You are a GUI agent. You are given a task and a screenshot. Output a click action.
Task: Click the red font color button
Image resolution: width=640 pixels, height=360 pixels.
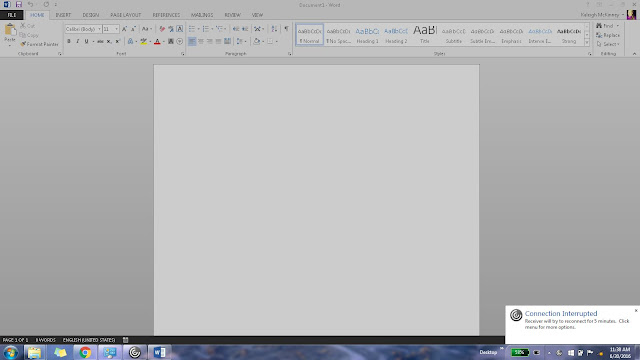pos(157,41)
